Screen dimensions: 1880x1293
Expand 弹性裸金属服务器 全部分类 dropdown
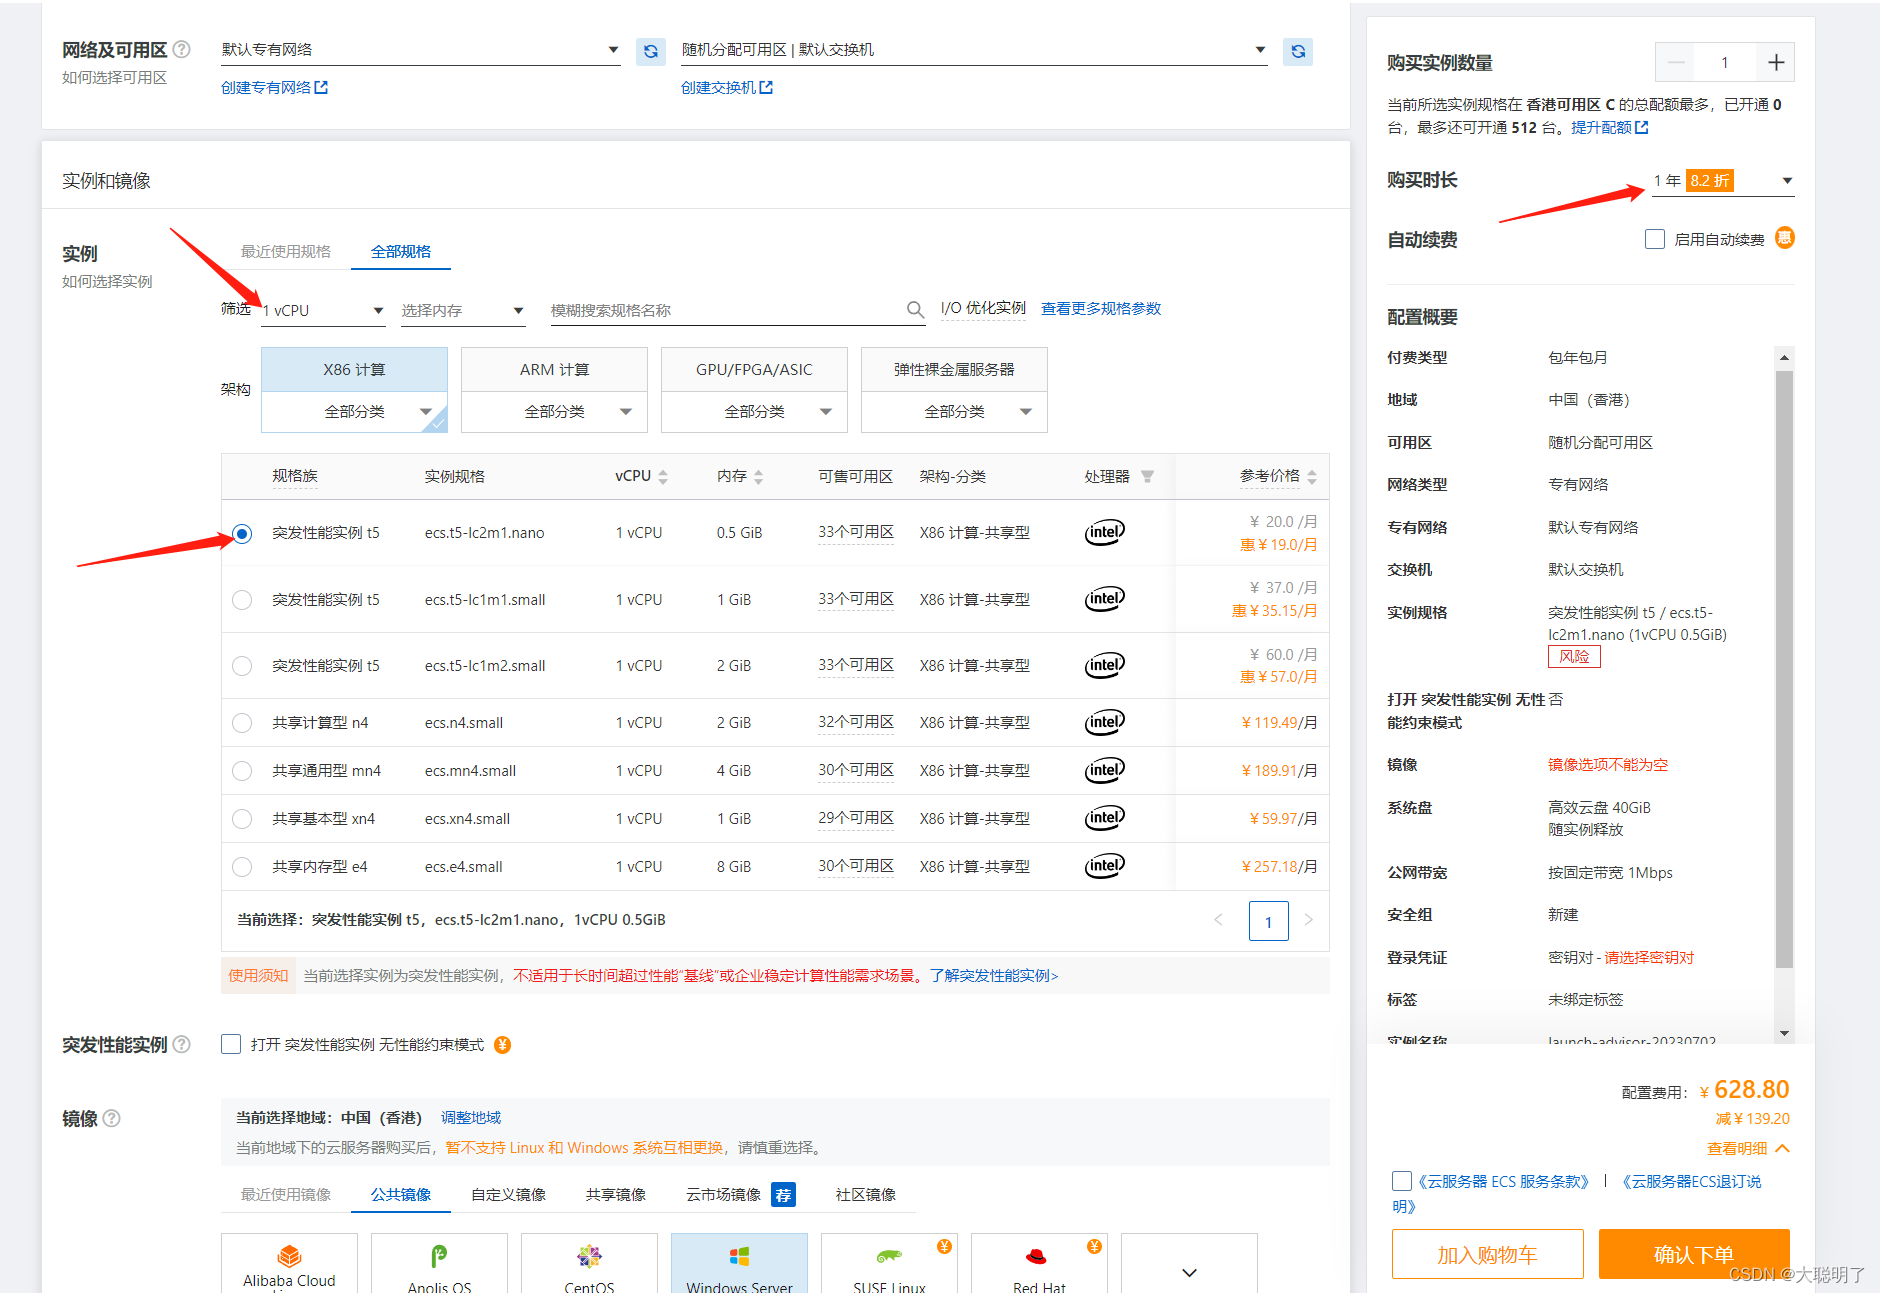[x=954, y=412]
